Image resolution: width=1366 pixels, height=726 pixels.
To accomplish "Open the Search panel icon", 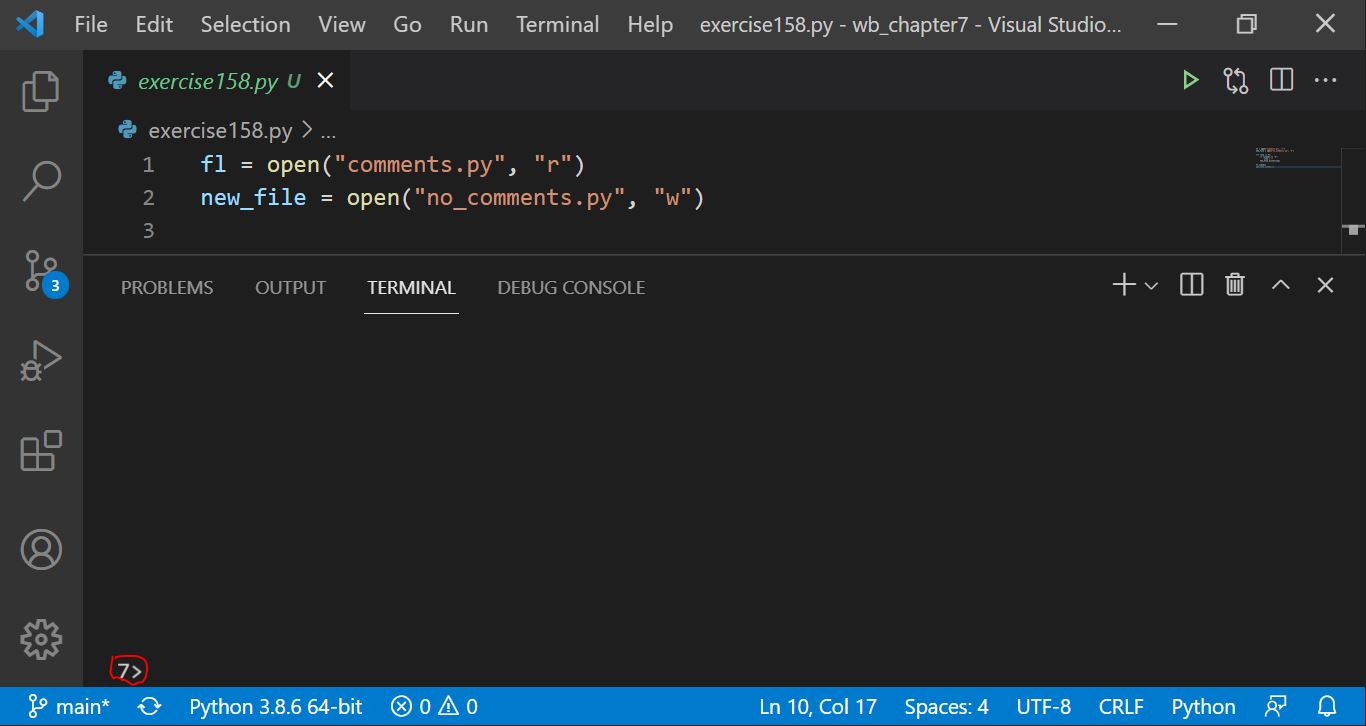I will pyautogui.click(x=41, y=178).
